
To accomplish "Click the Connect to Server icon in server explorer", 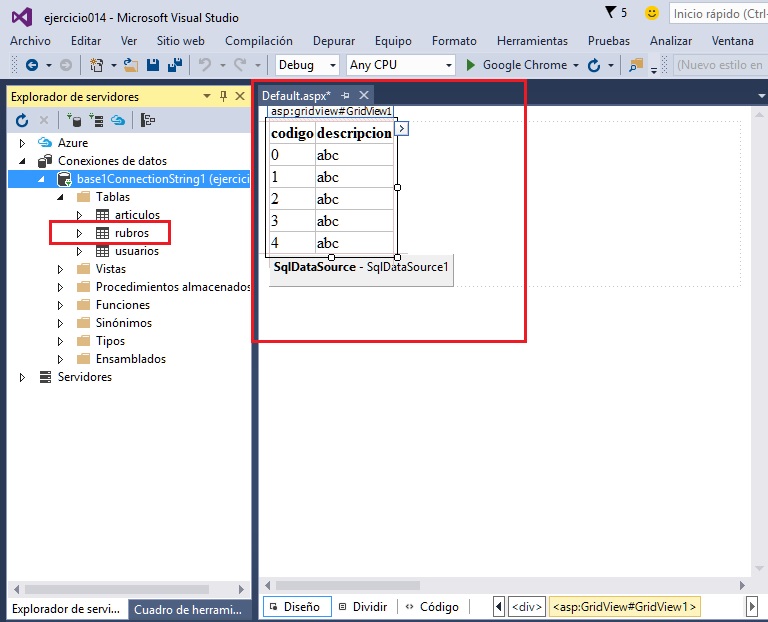I will coord(96,120).
